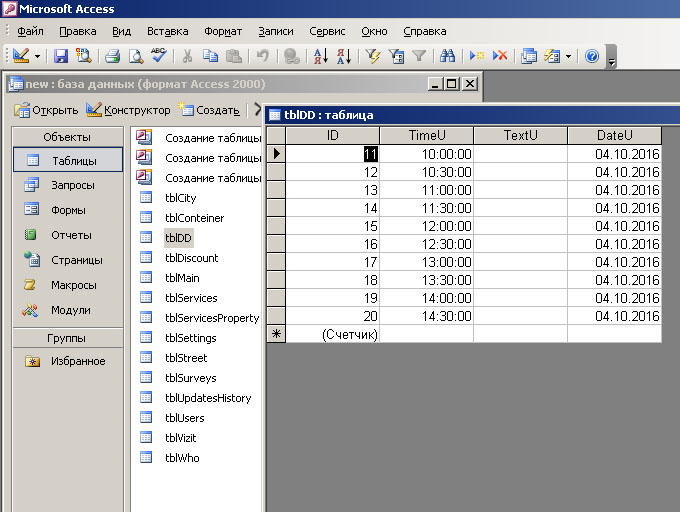Click the TextU cell of record 15
Image resolution: width=680 pixels, height=512 pixels.
[x=520, y=226]
